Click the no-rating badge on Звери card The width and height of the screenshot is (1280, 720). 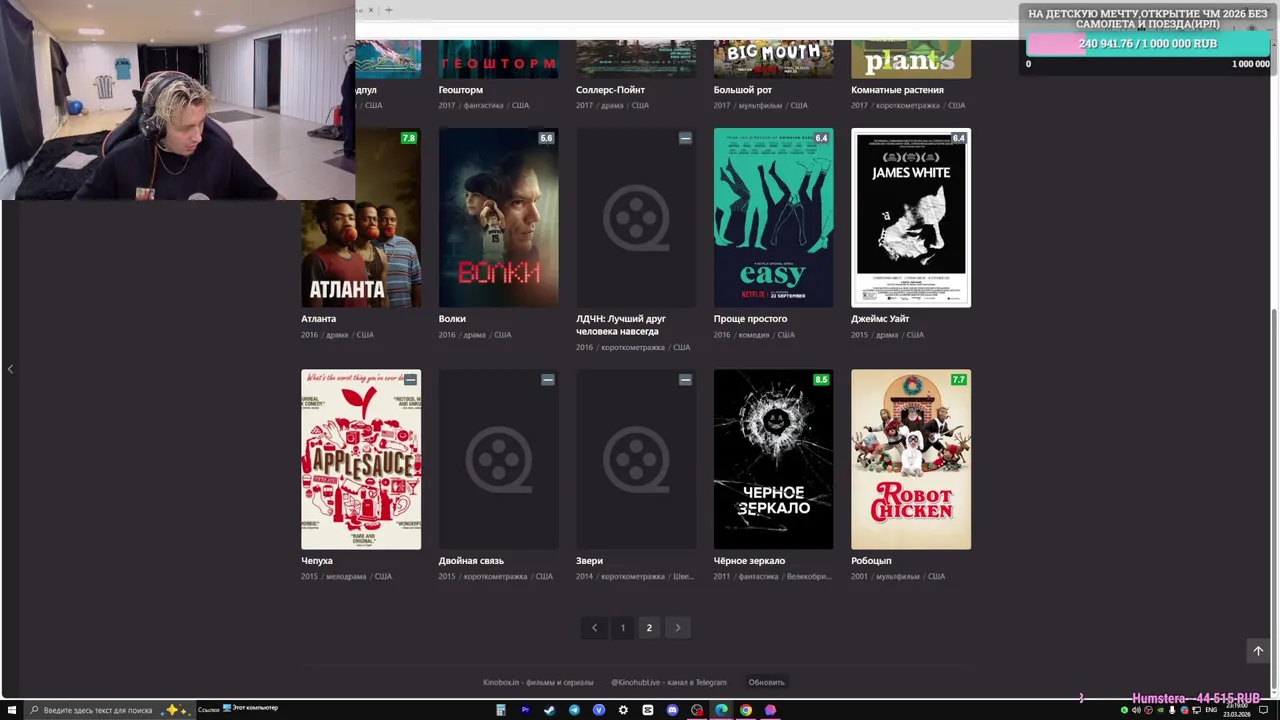685,380
